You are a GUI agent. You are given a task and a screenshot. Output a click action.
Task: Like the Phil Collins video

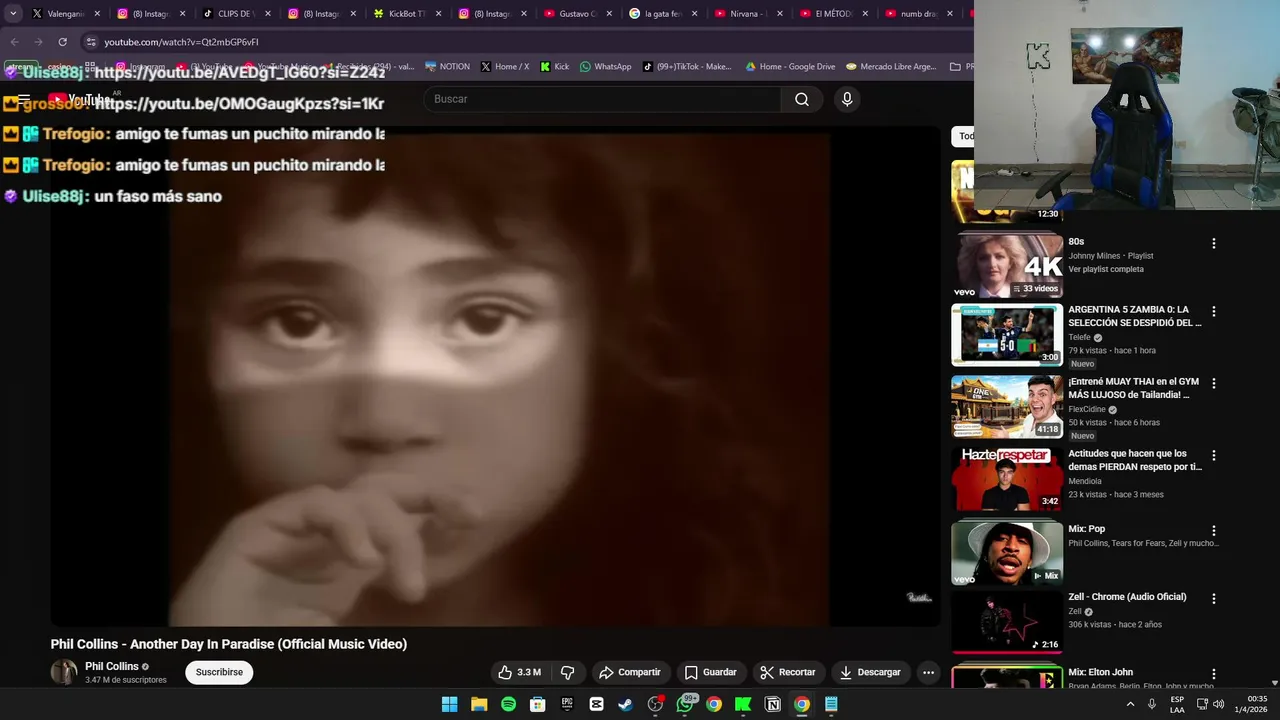pyautogui.click(x=520, y=672)
